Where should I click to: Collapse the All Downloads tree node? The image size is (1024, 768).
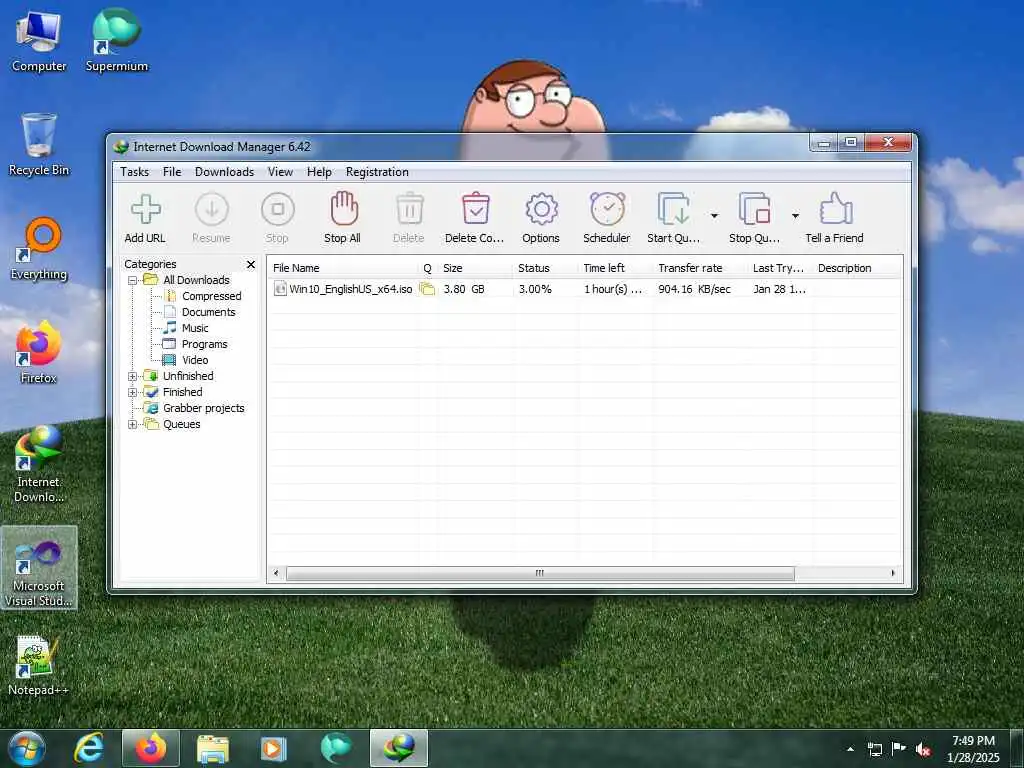(133, 280)
